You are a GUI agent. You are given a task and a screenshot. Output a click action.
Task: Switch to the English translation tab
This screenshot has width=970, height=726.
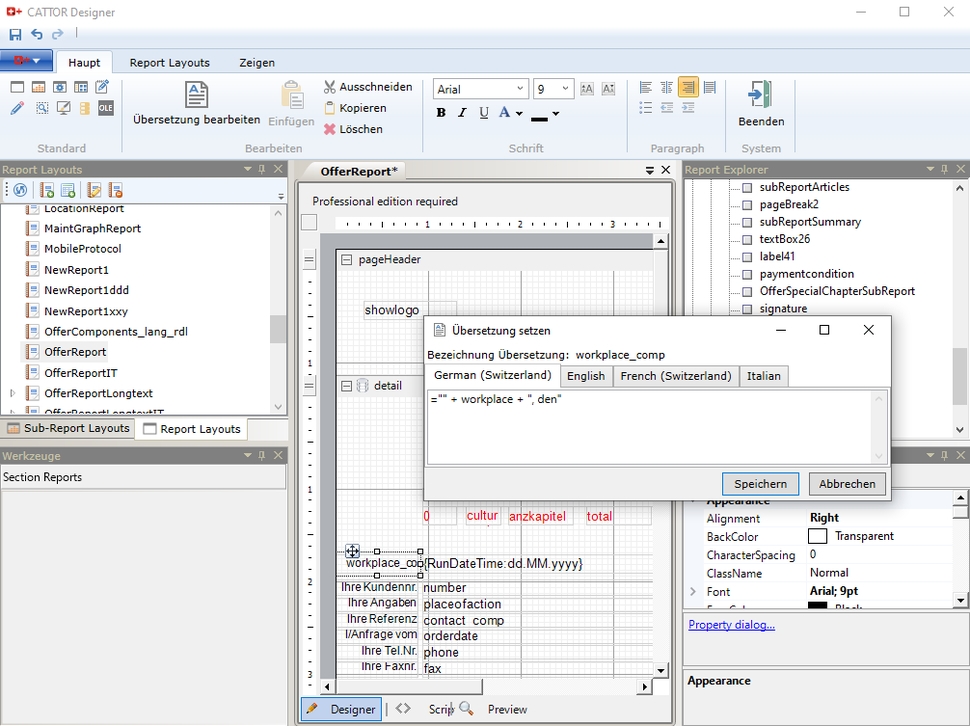pyautogui.click(x=585, y=376)
